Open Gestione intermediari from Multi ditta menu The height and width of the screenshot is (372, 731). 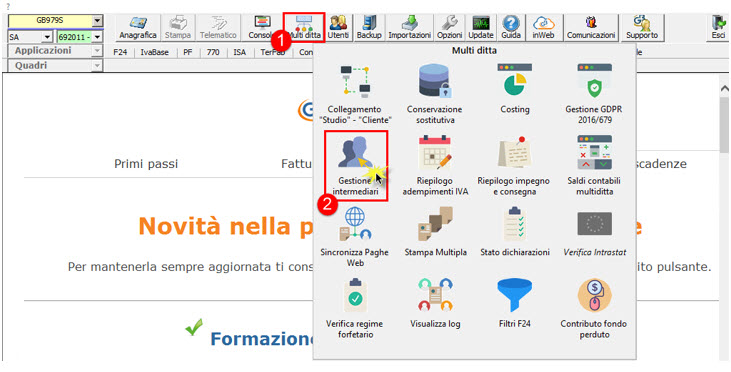tap(357, 165)
